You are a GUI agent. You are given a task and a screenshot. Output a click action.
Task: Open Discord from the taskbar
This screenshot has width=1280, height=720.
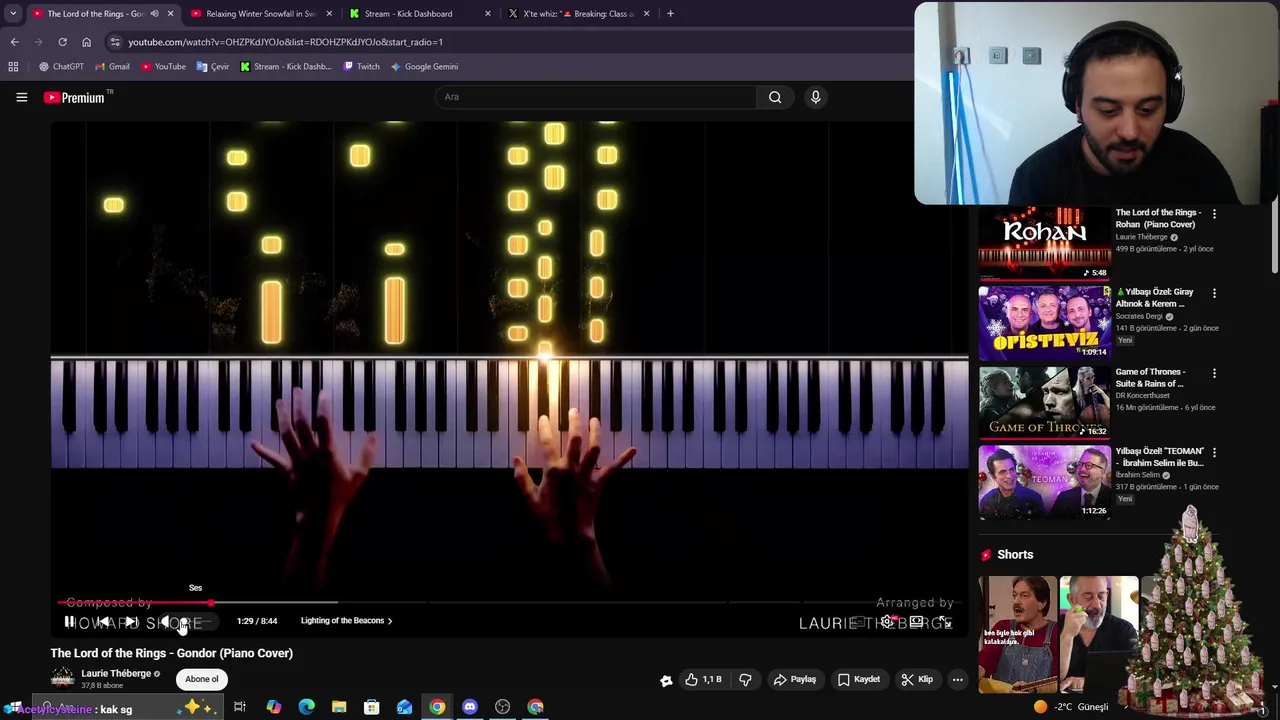click(470, 707)
